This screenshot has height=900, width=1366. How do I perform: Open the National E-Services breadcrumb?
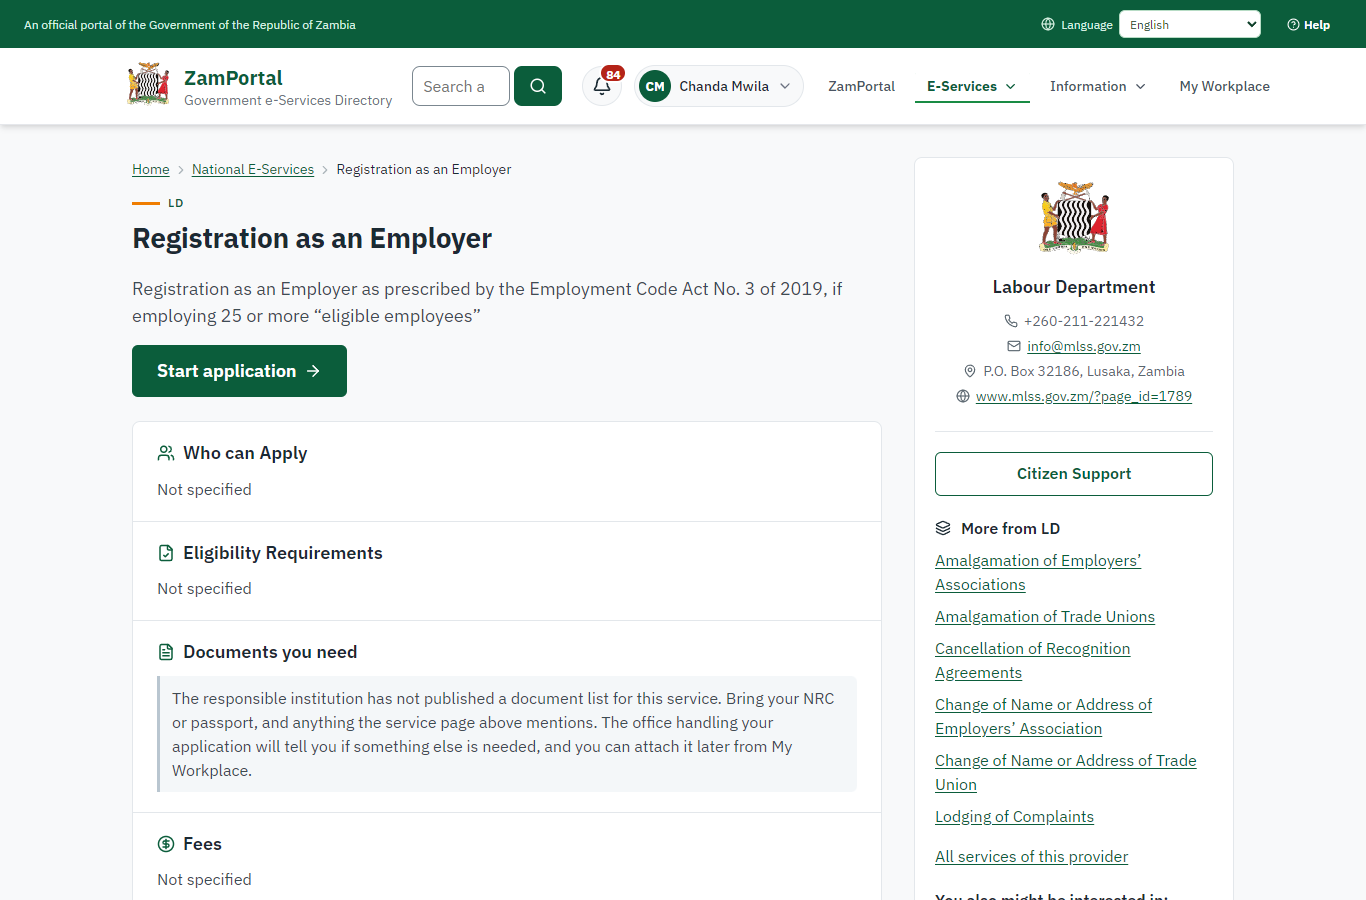pyautogui.click(x=253, y=169)
